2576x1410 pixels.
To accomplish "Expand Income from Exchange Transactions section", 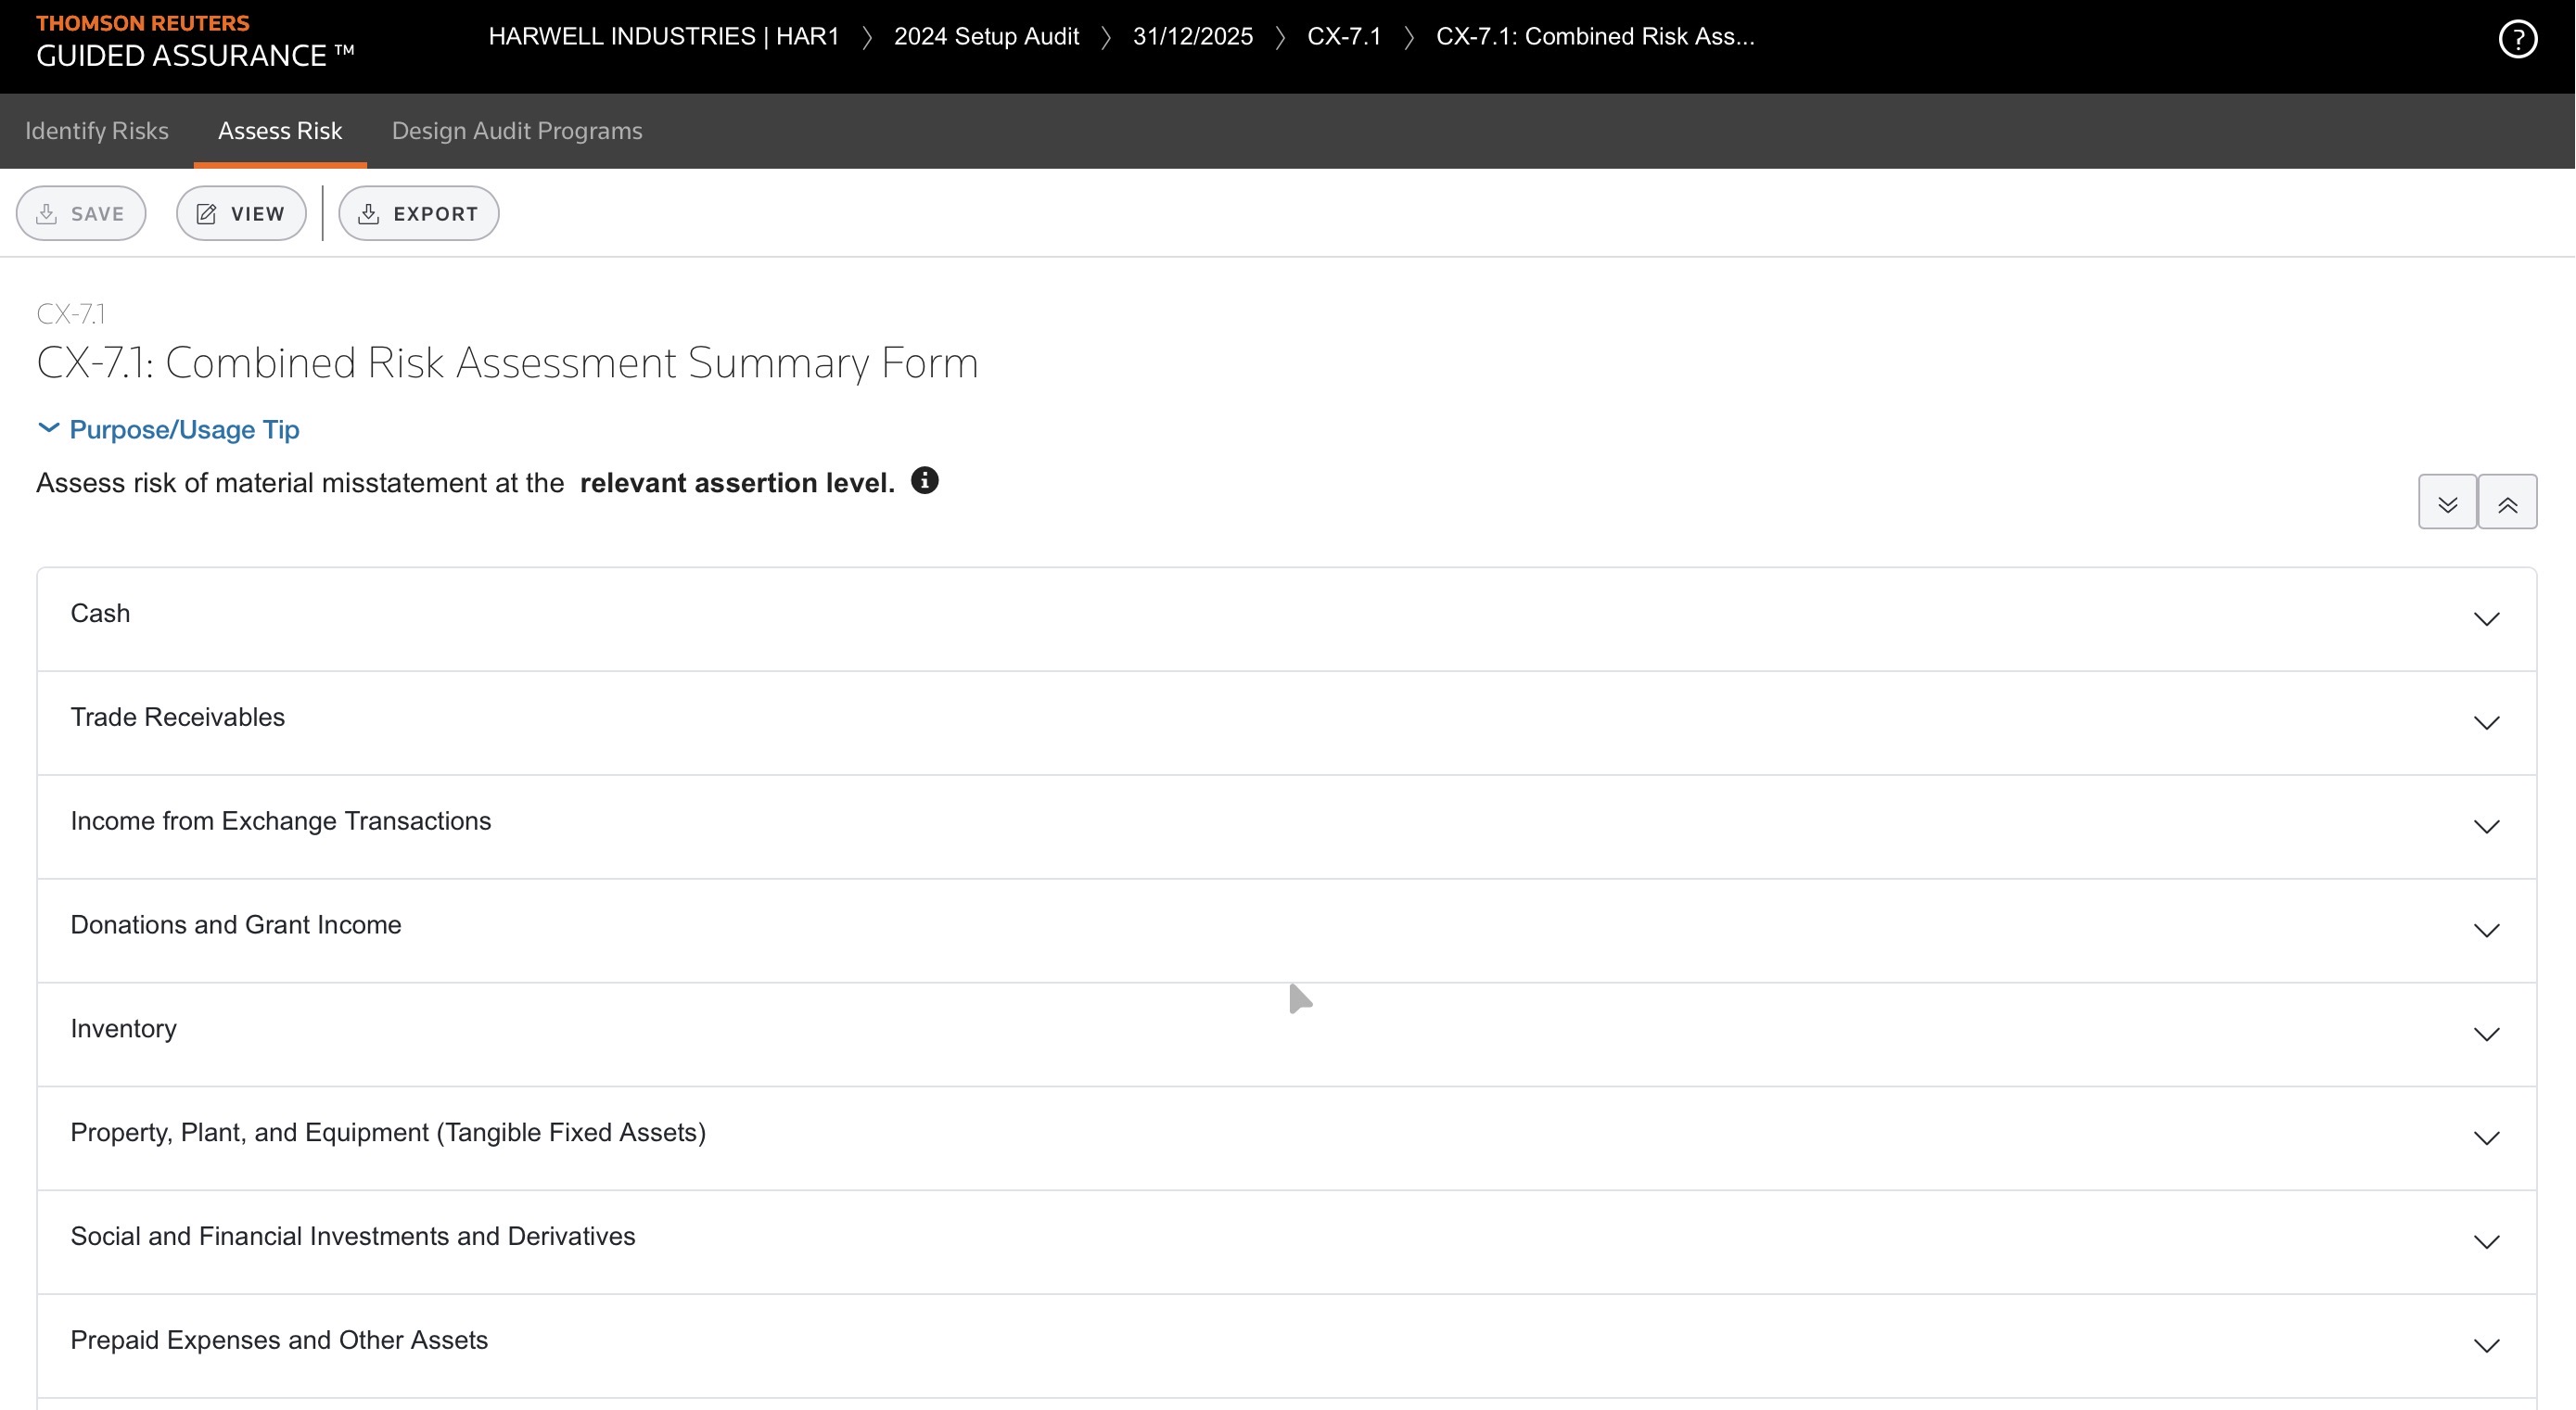I will [2486, 827].
